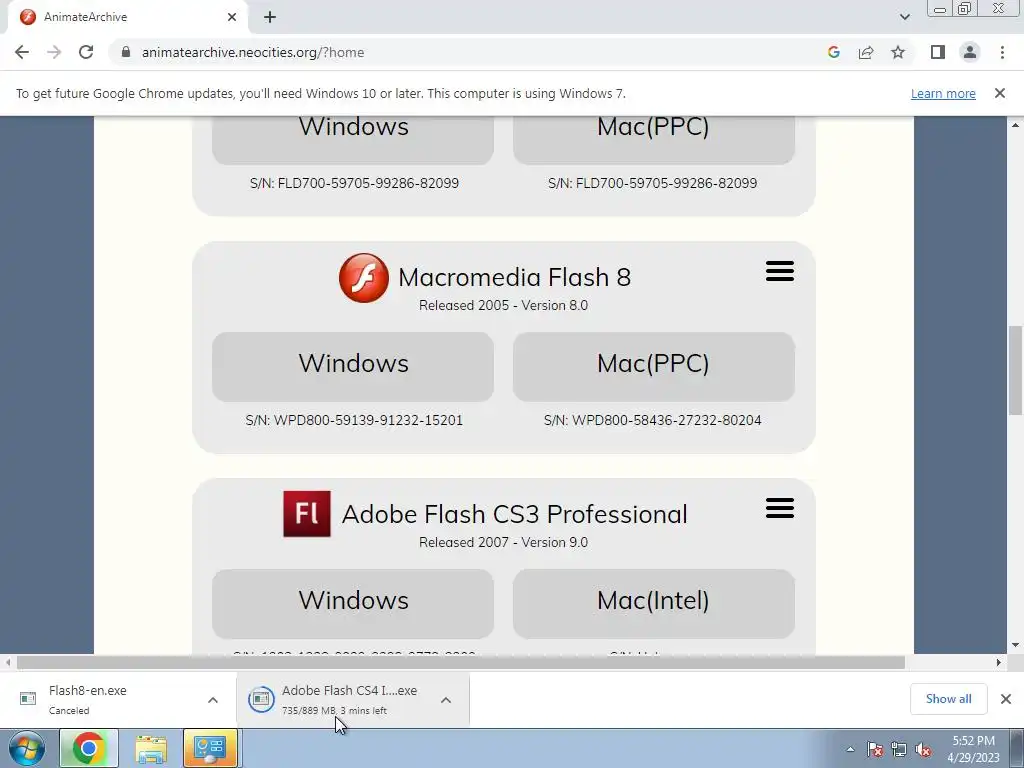
Task: Click Windows button above FLD700 serial
Action: pos(353,138)
